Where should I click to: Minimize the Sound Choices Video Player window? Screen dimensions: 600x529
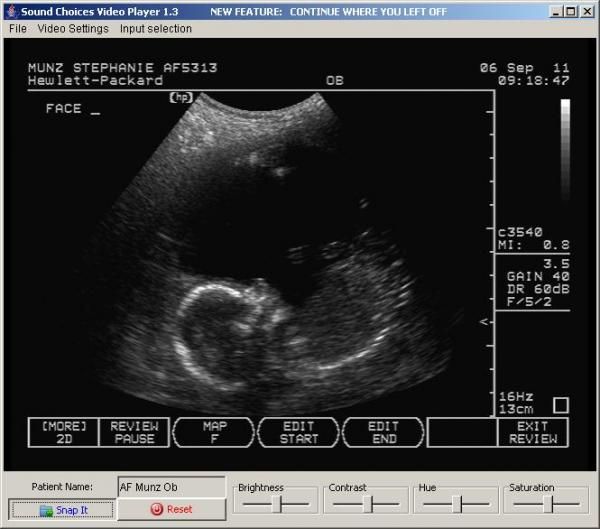pos(556,12)
